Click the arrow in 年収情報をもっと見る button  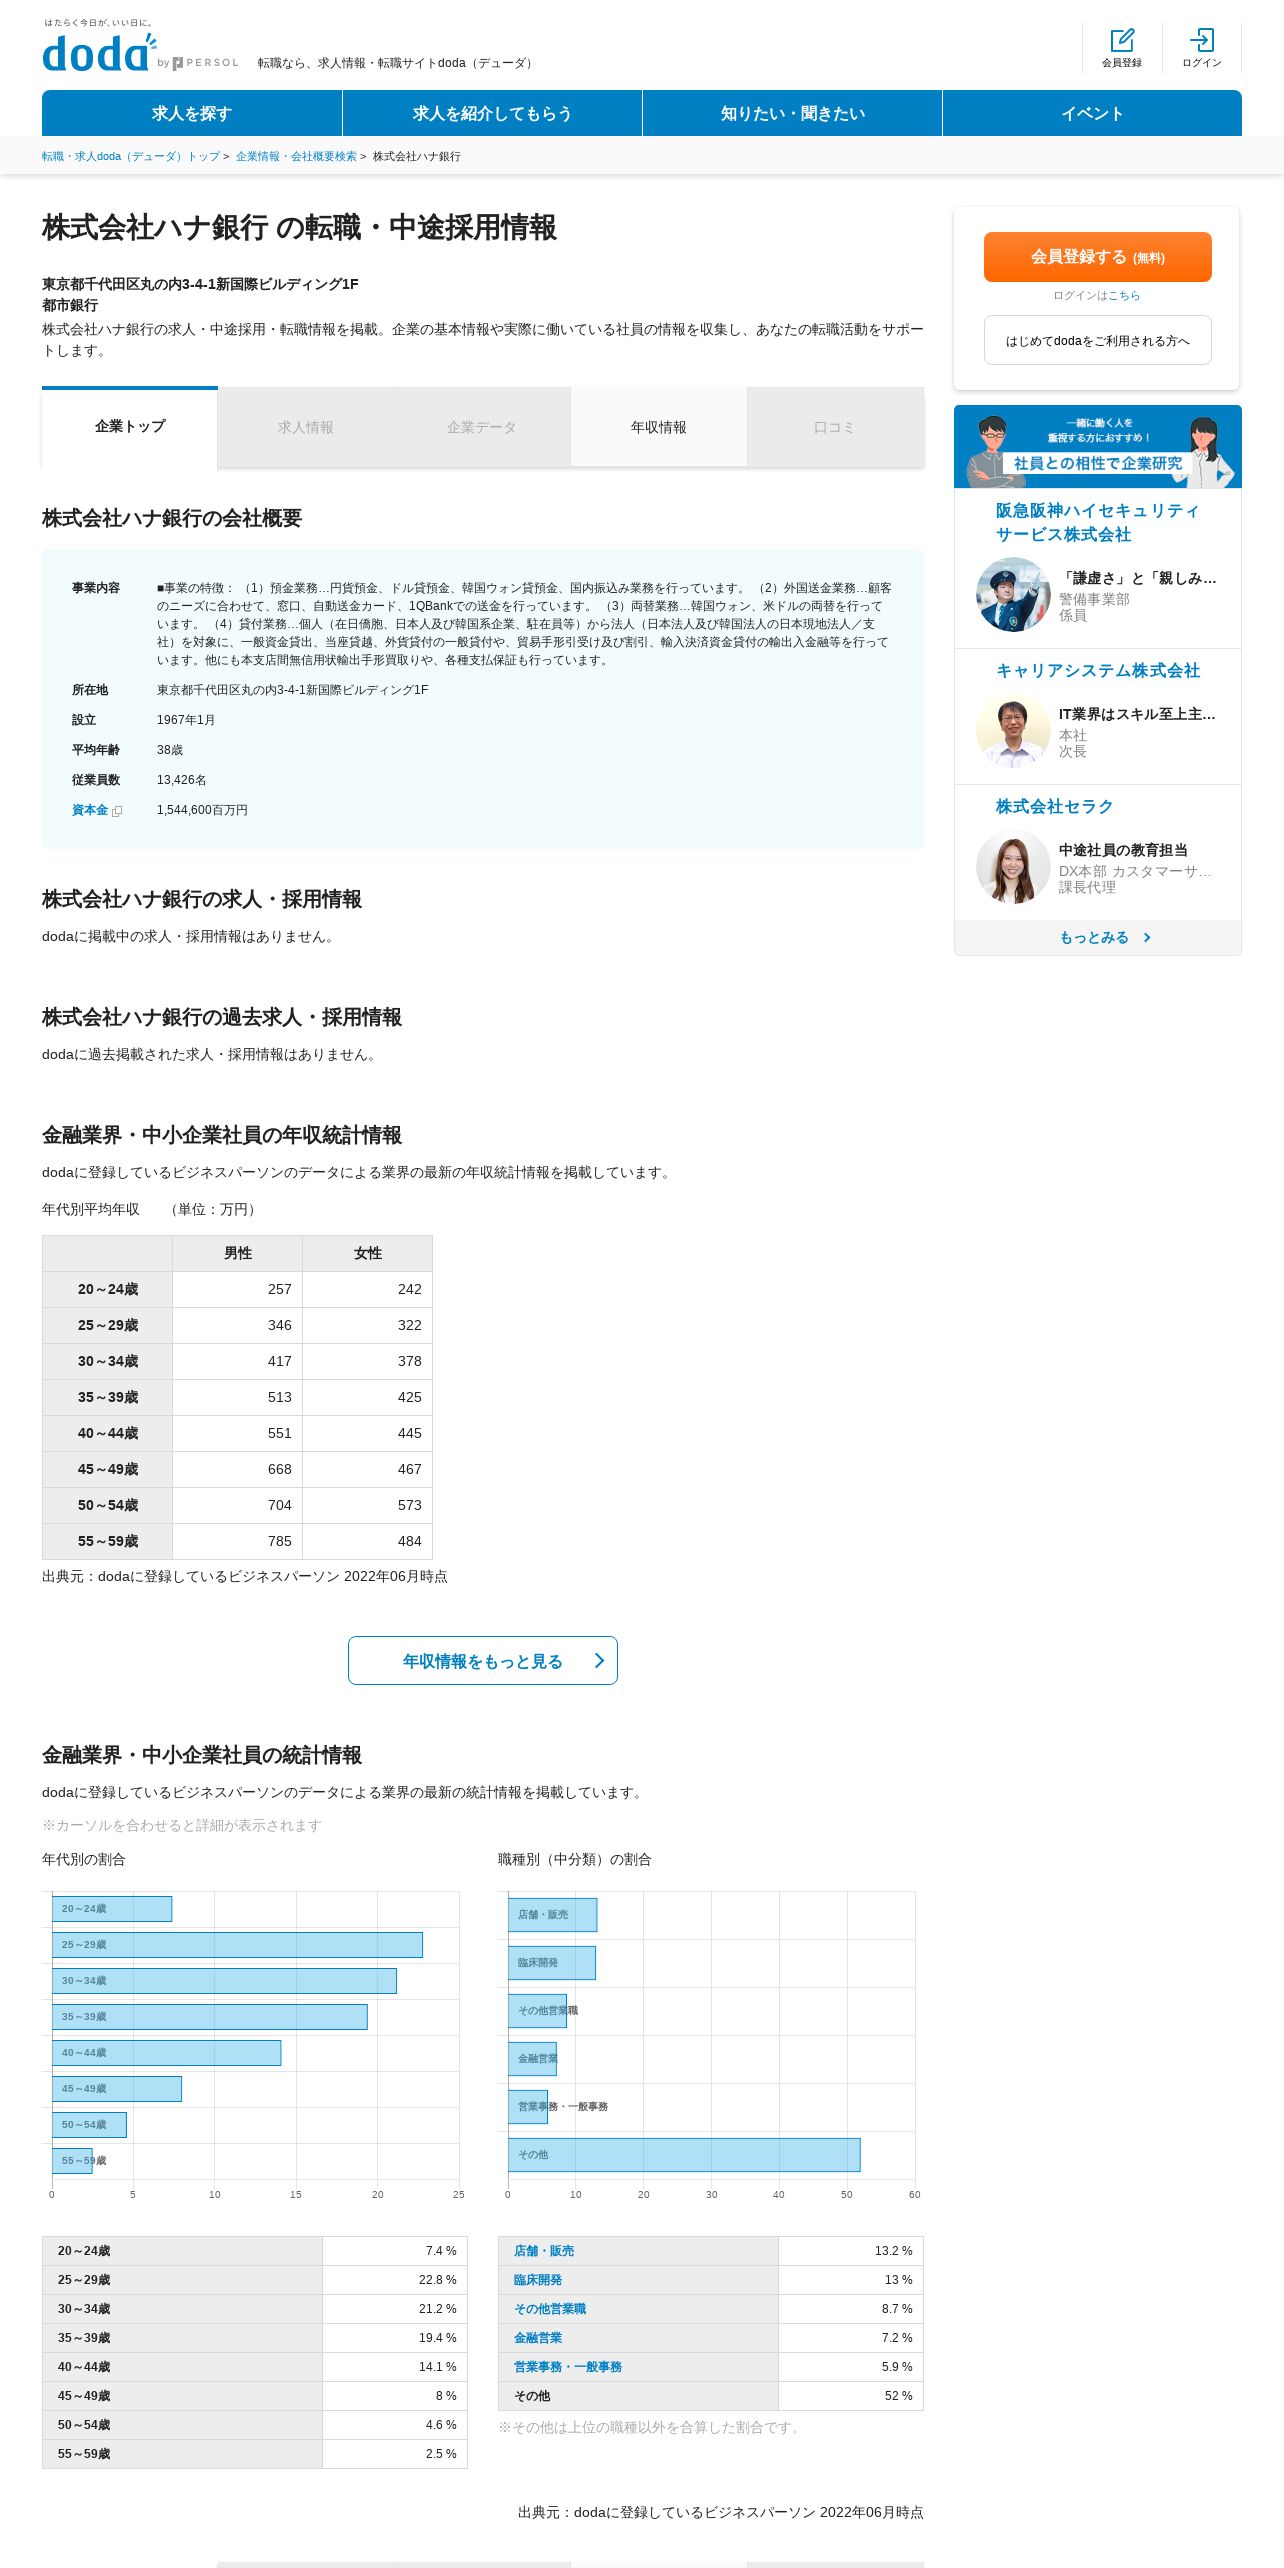tap(599, 1660)
